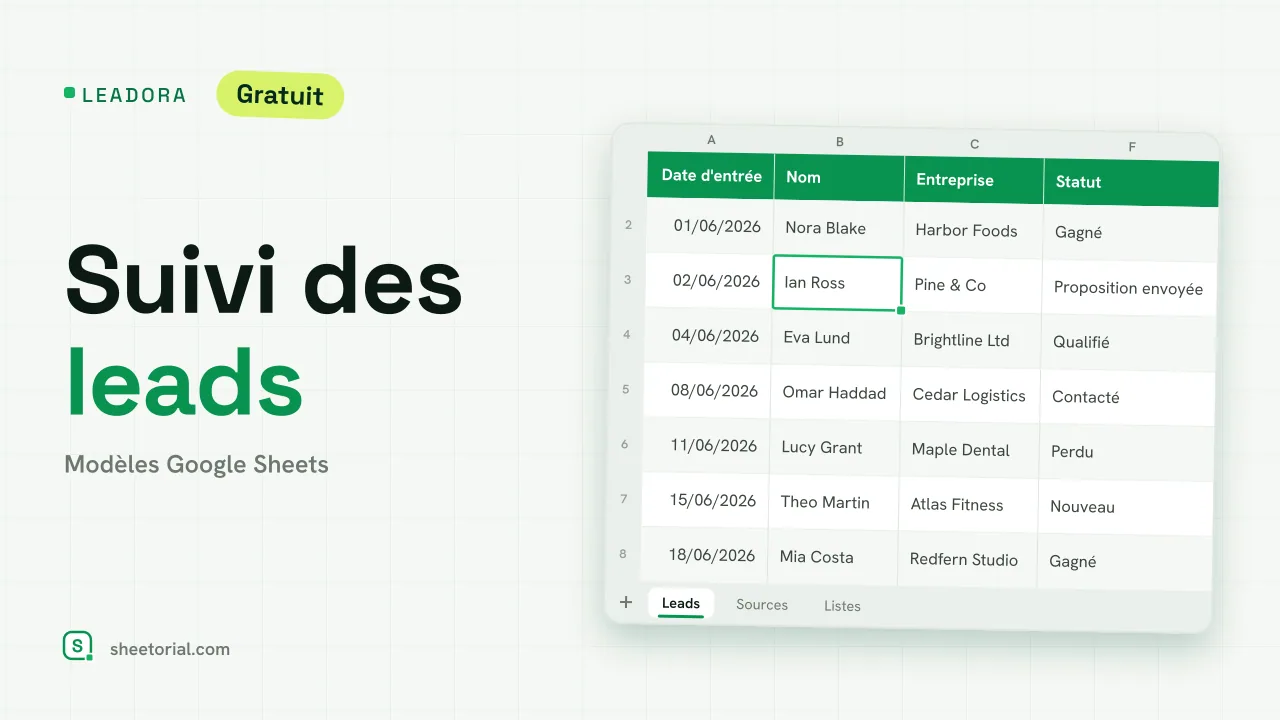
Task: Select the Perdu status cell
Action: 1126,453
